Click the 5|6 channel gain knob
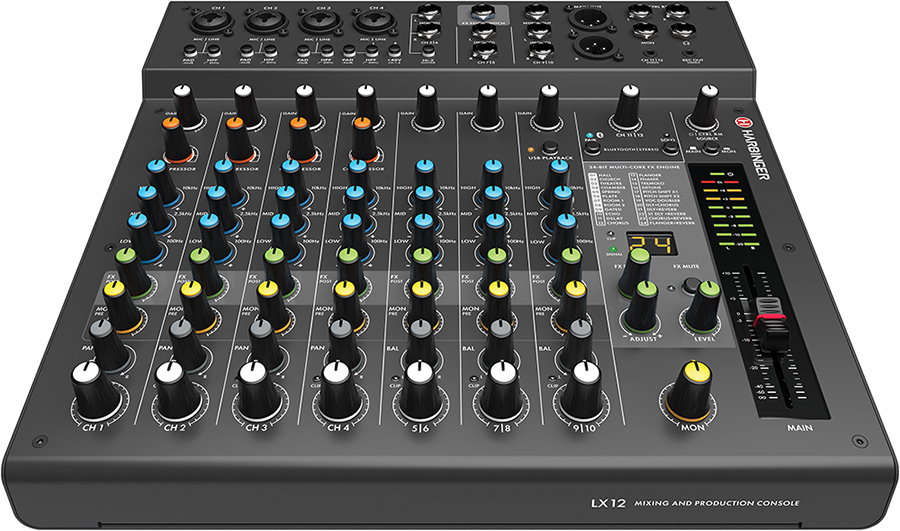900x531 pixels. [x=427, y=107]
